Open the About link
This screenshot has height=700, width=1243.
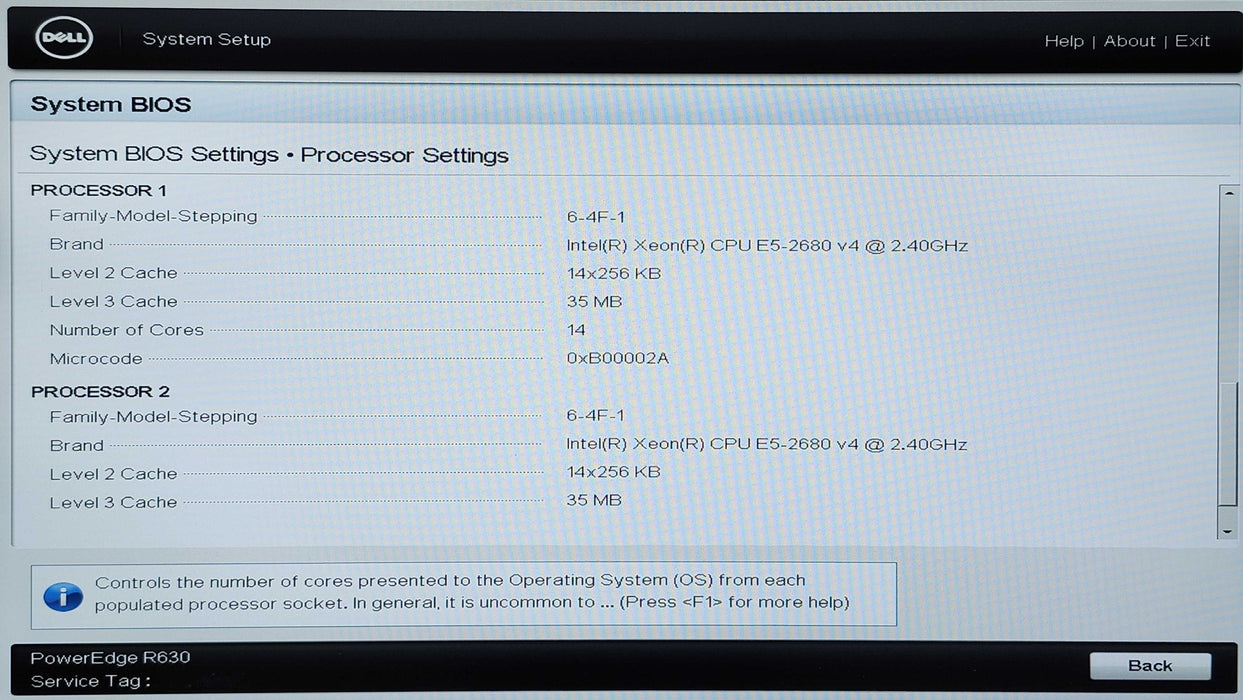click(x=1129, y=41)
